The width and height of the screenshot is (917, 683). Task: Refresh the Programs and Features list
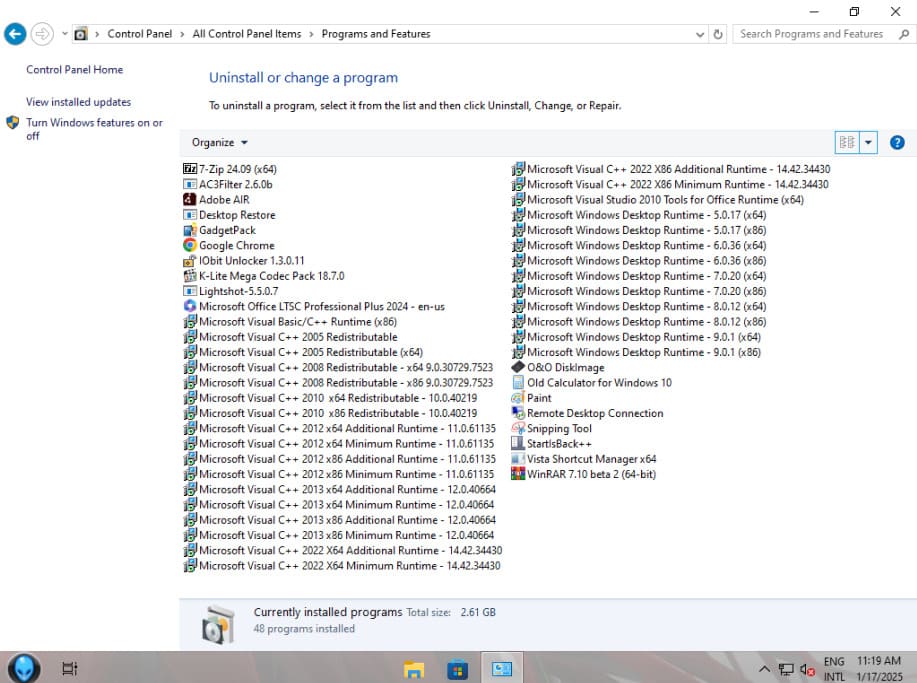(718, 34)
